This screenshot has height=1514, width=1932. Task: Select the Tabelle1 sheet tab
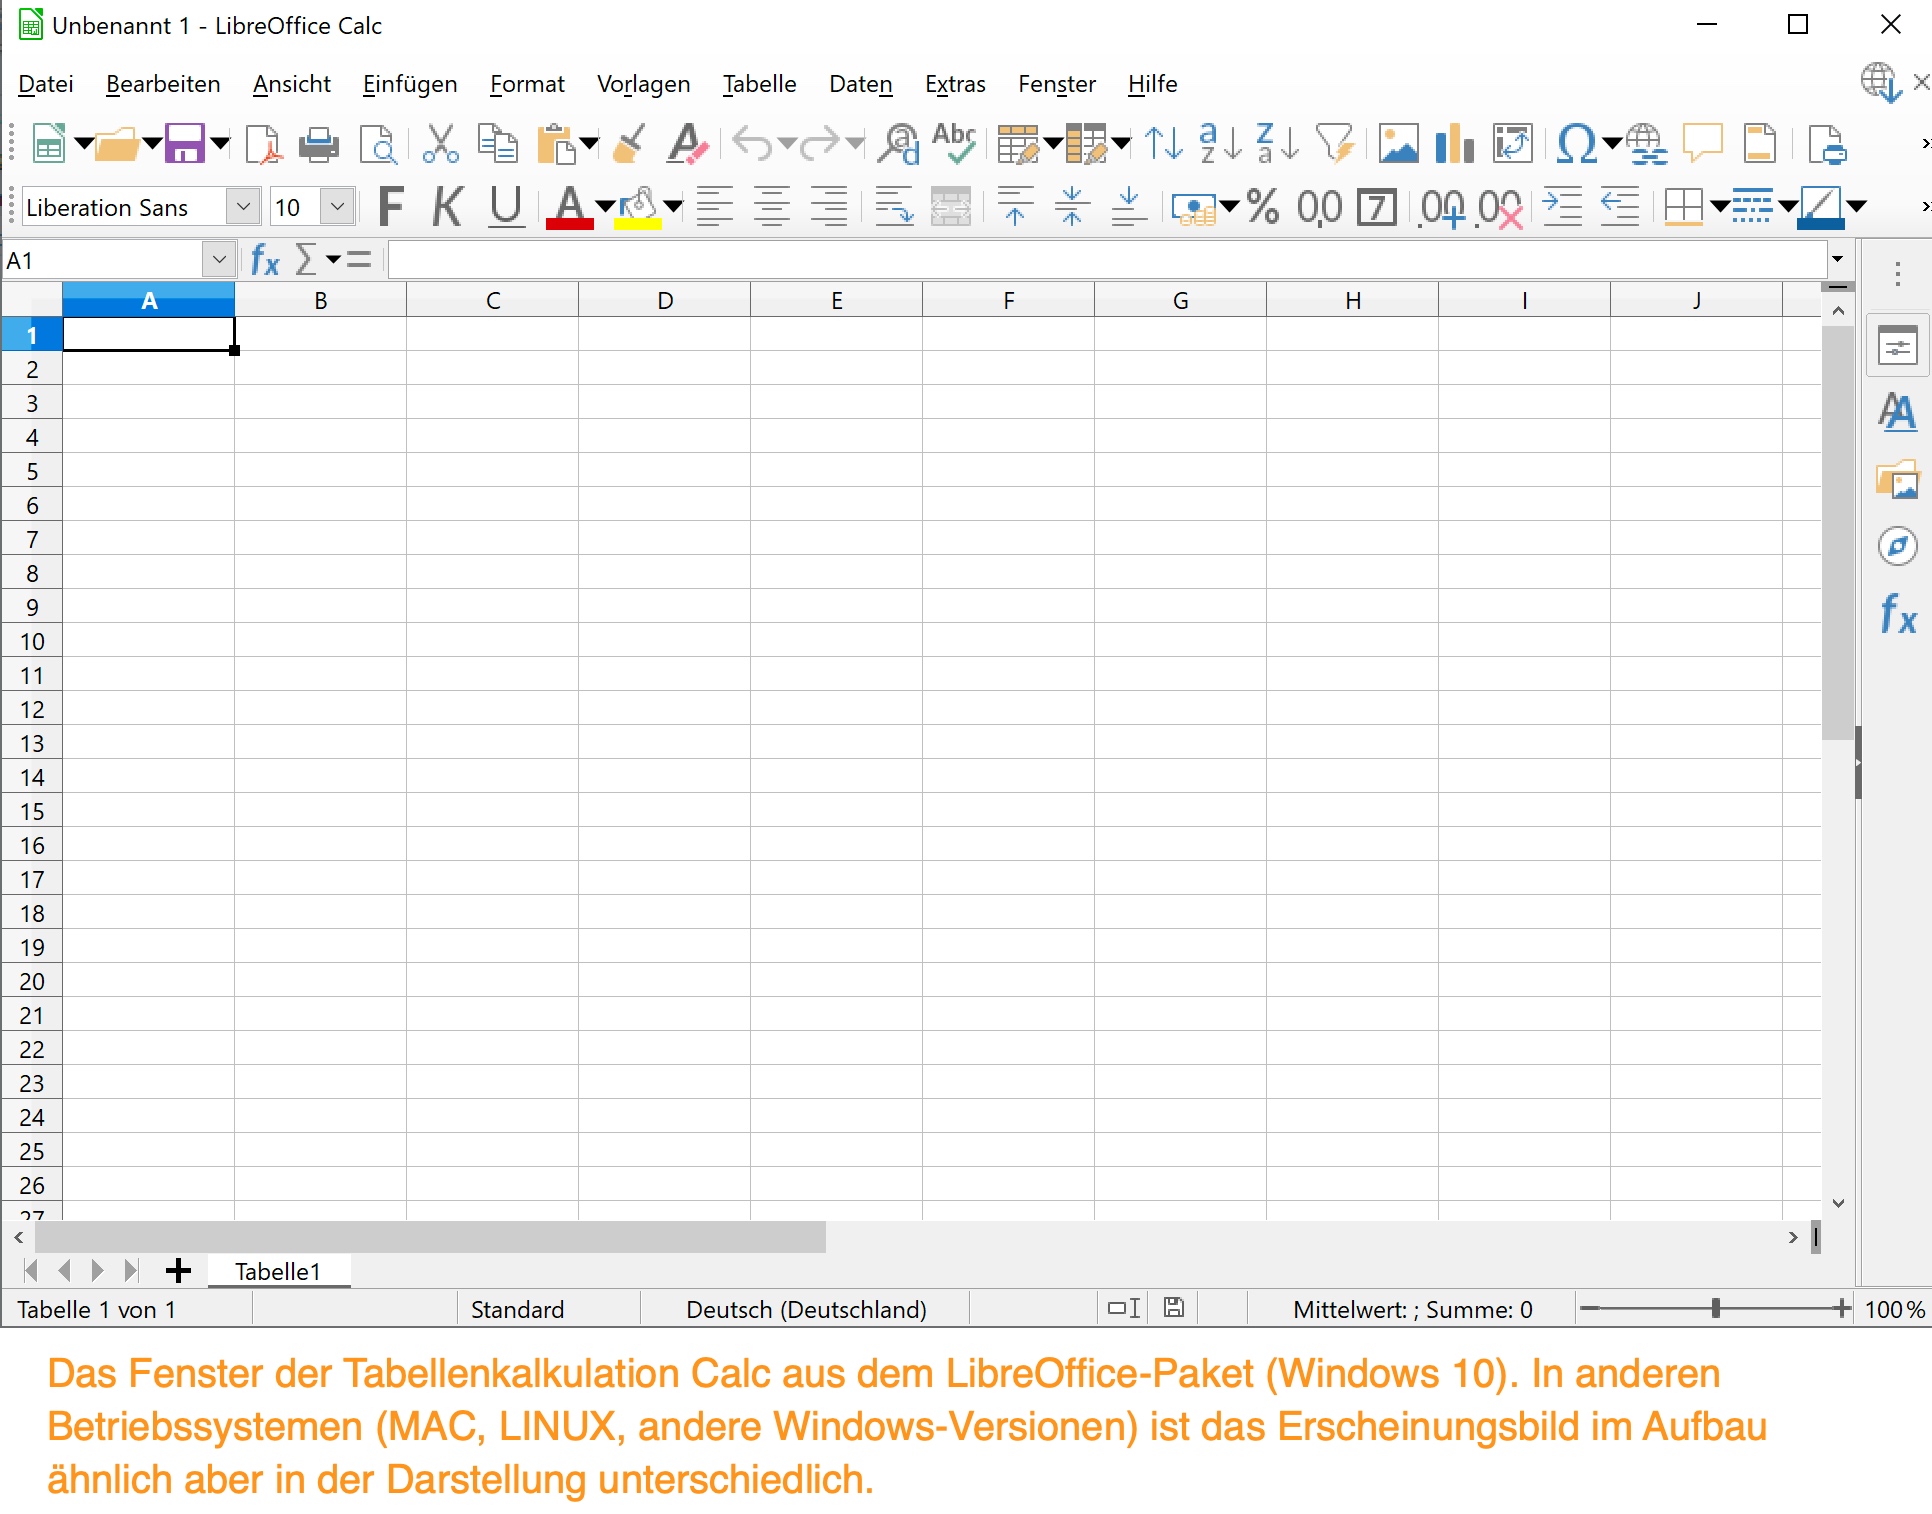pyautogui.click(x=278, y=1271)
